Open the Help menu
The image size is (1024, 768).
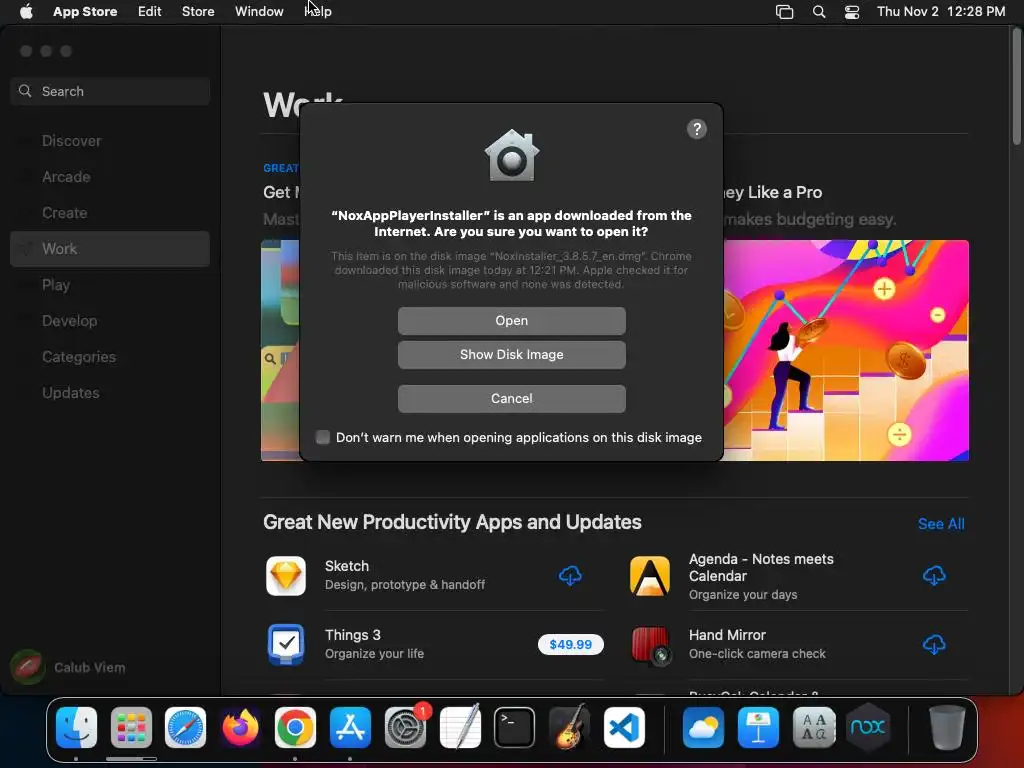coord(318,11)
